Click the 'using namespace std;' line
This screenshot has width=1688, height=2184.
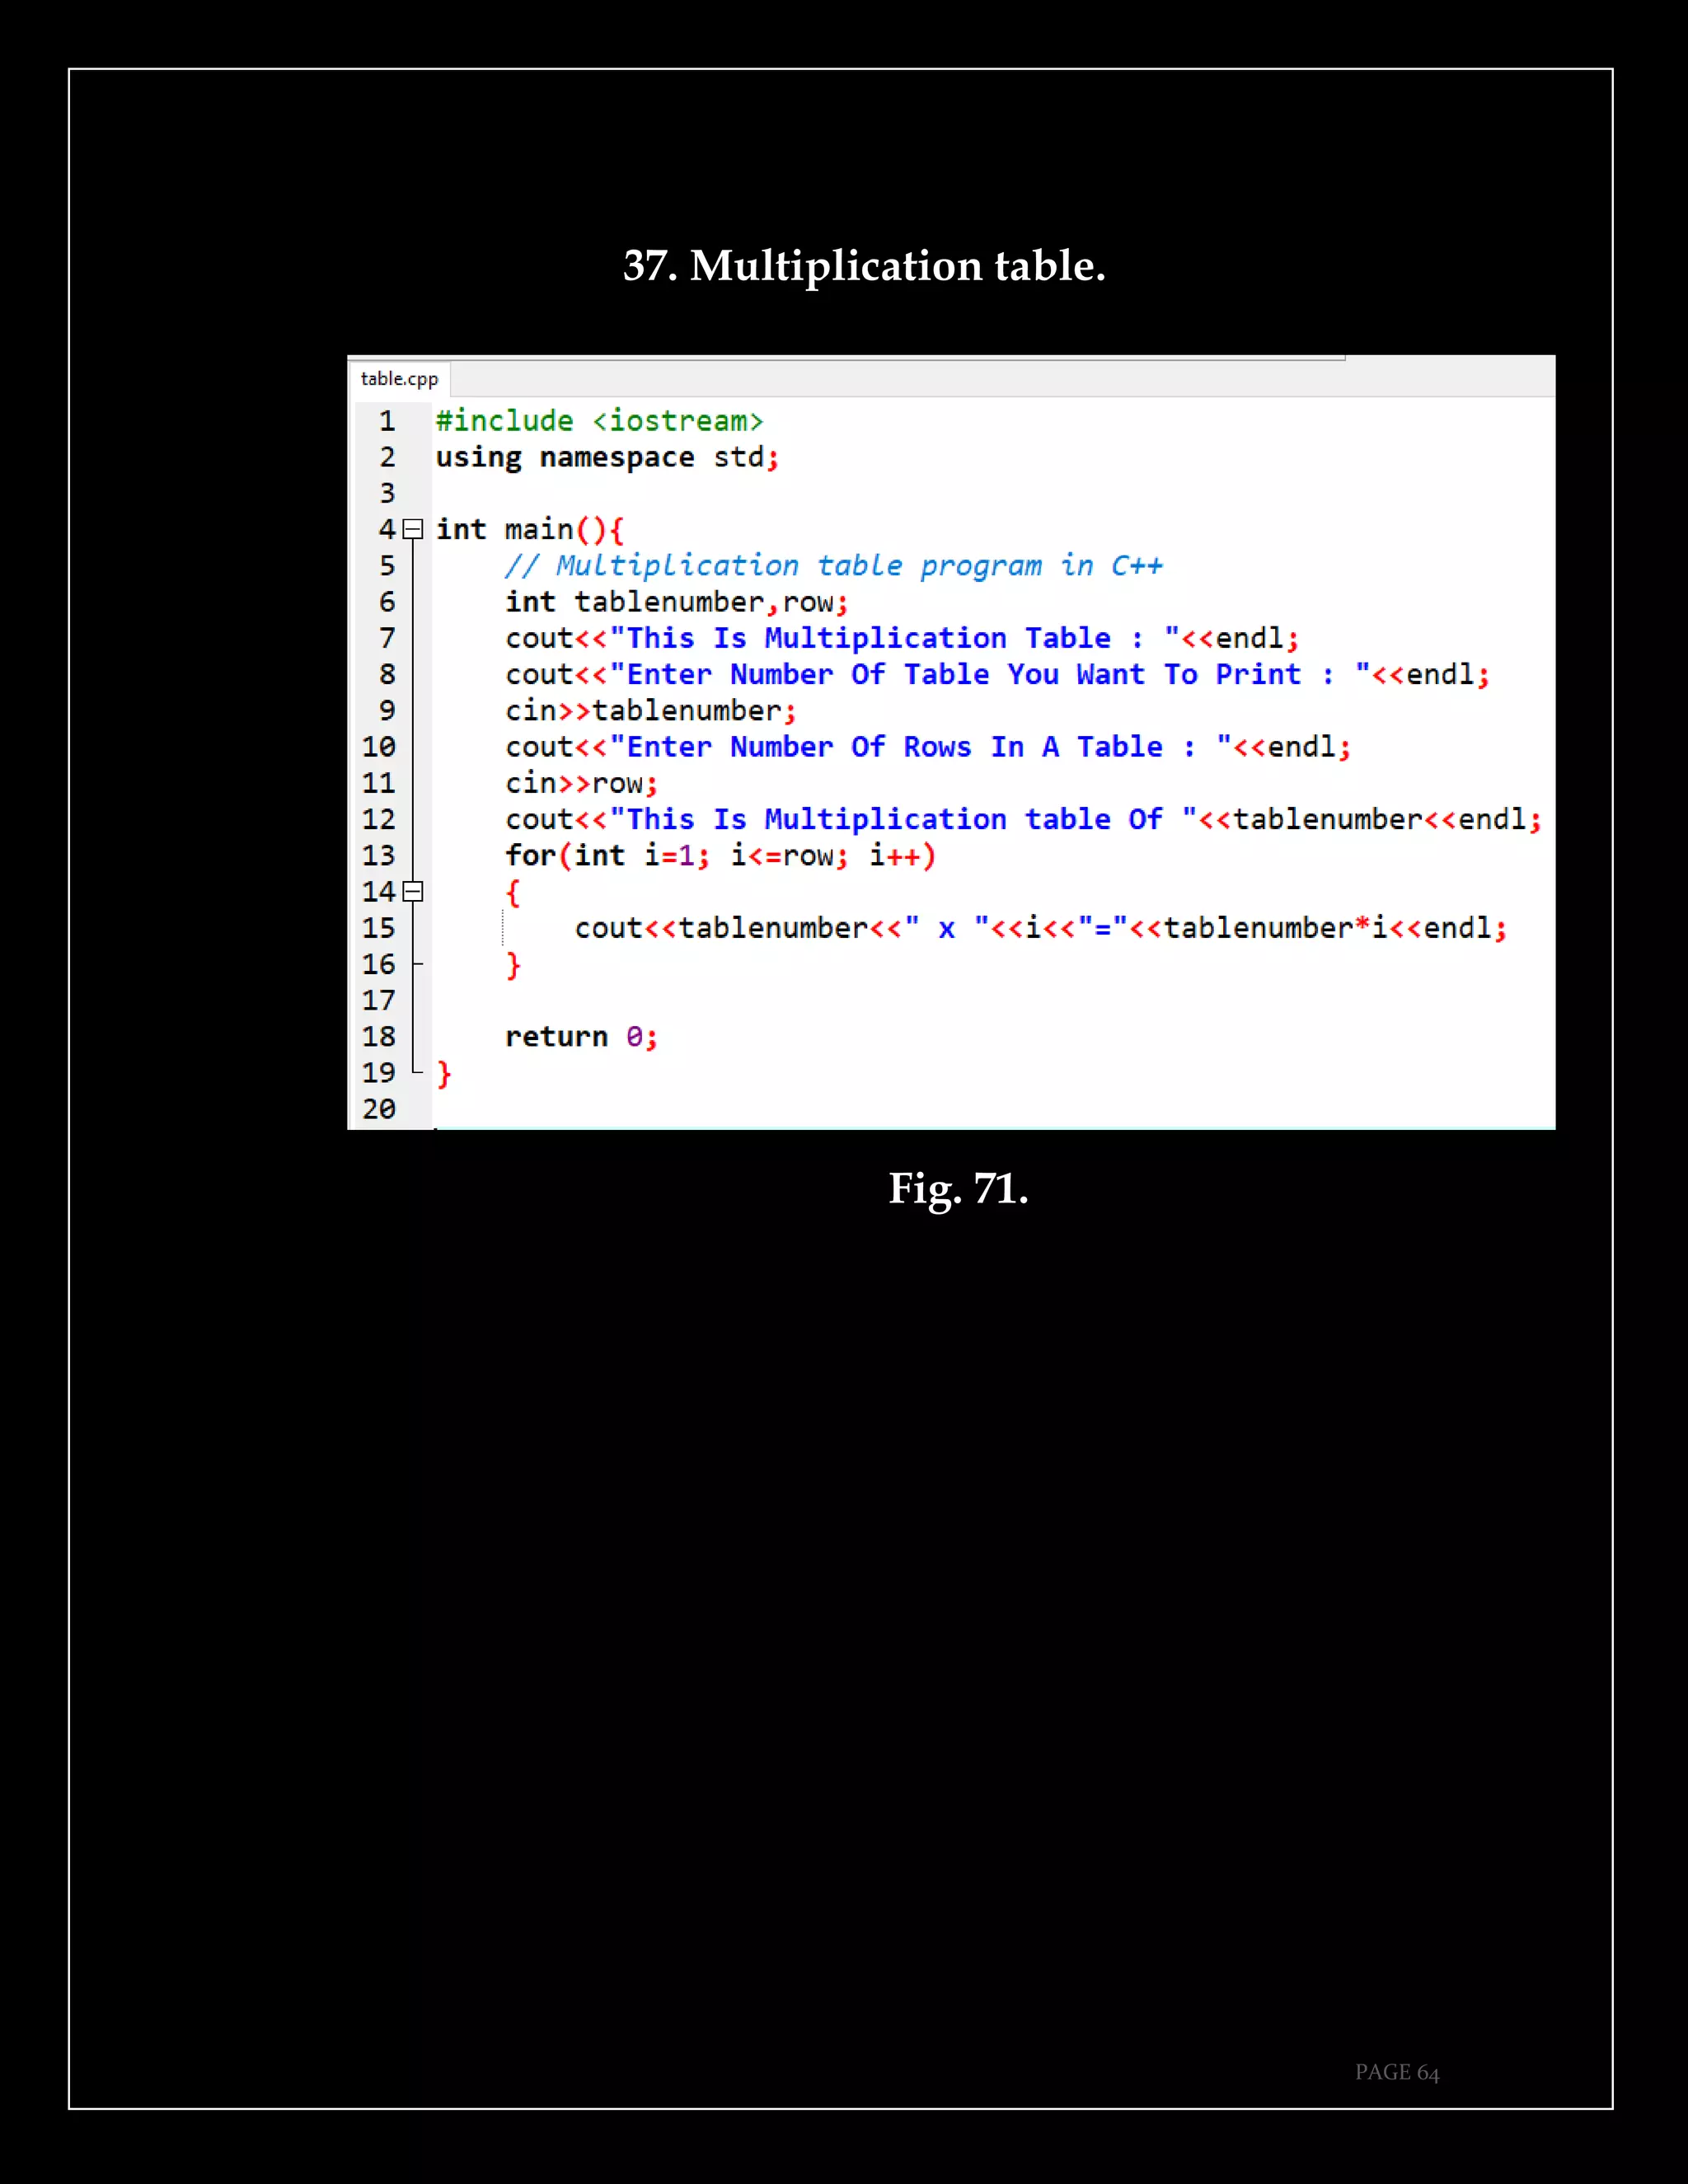(606, 458)
